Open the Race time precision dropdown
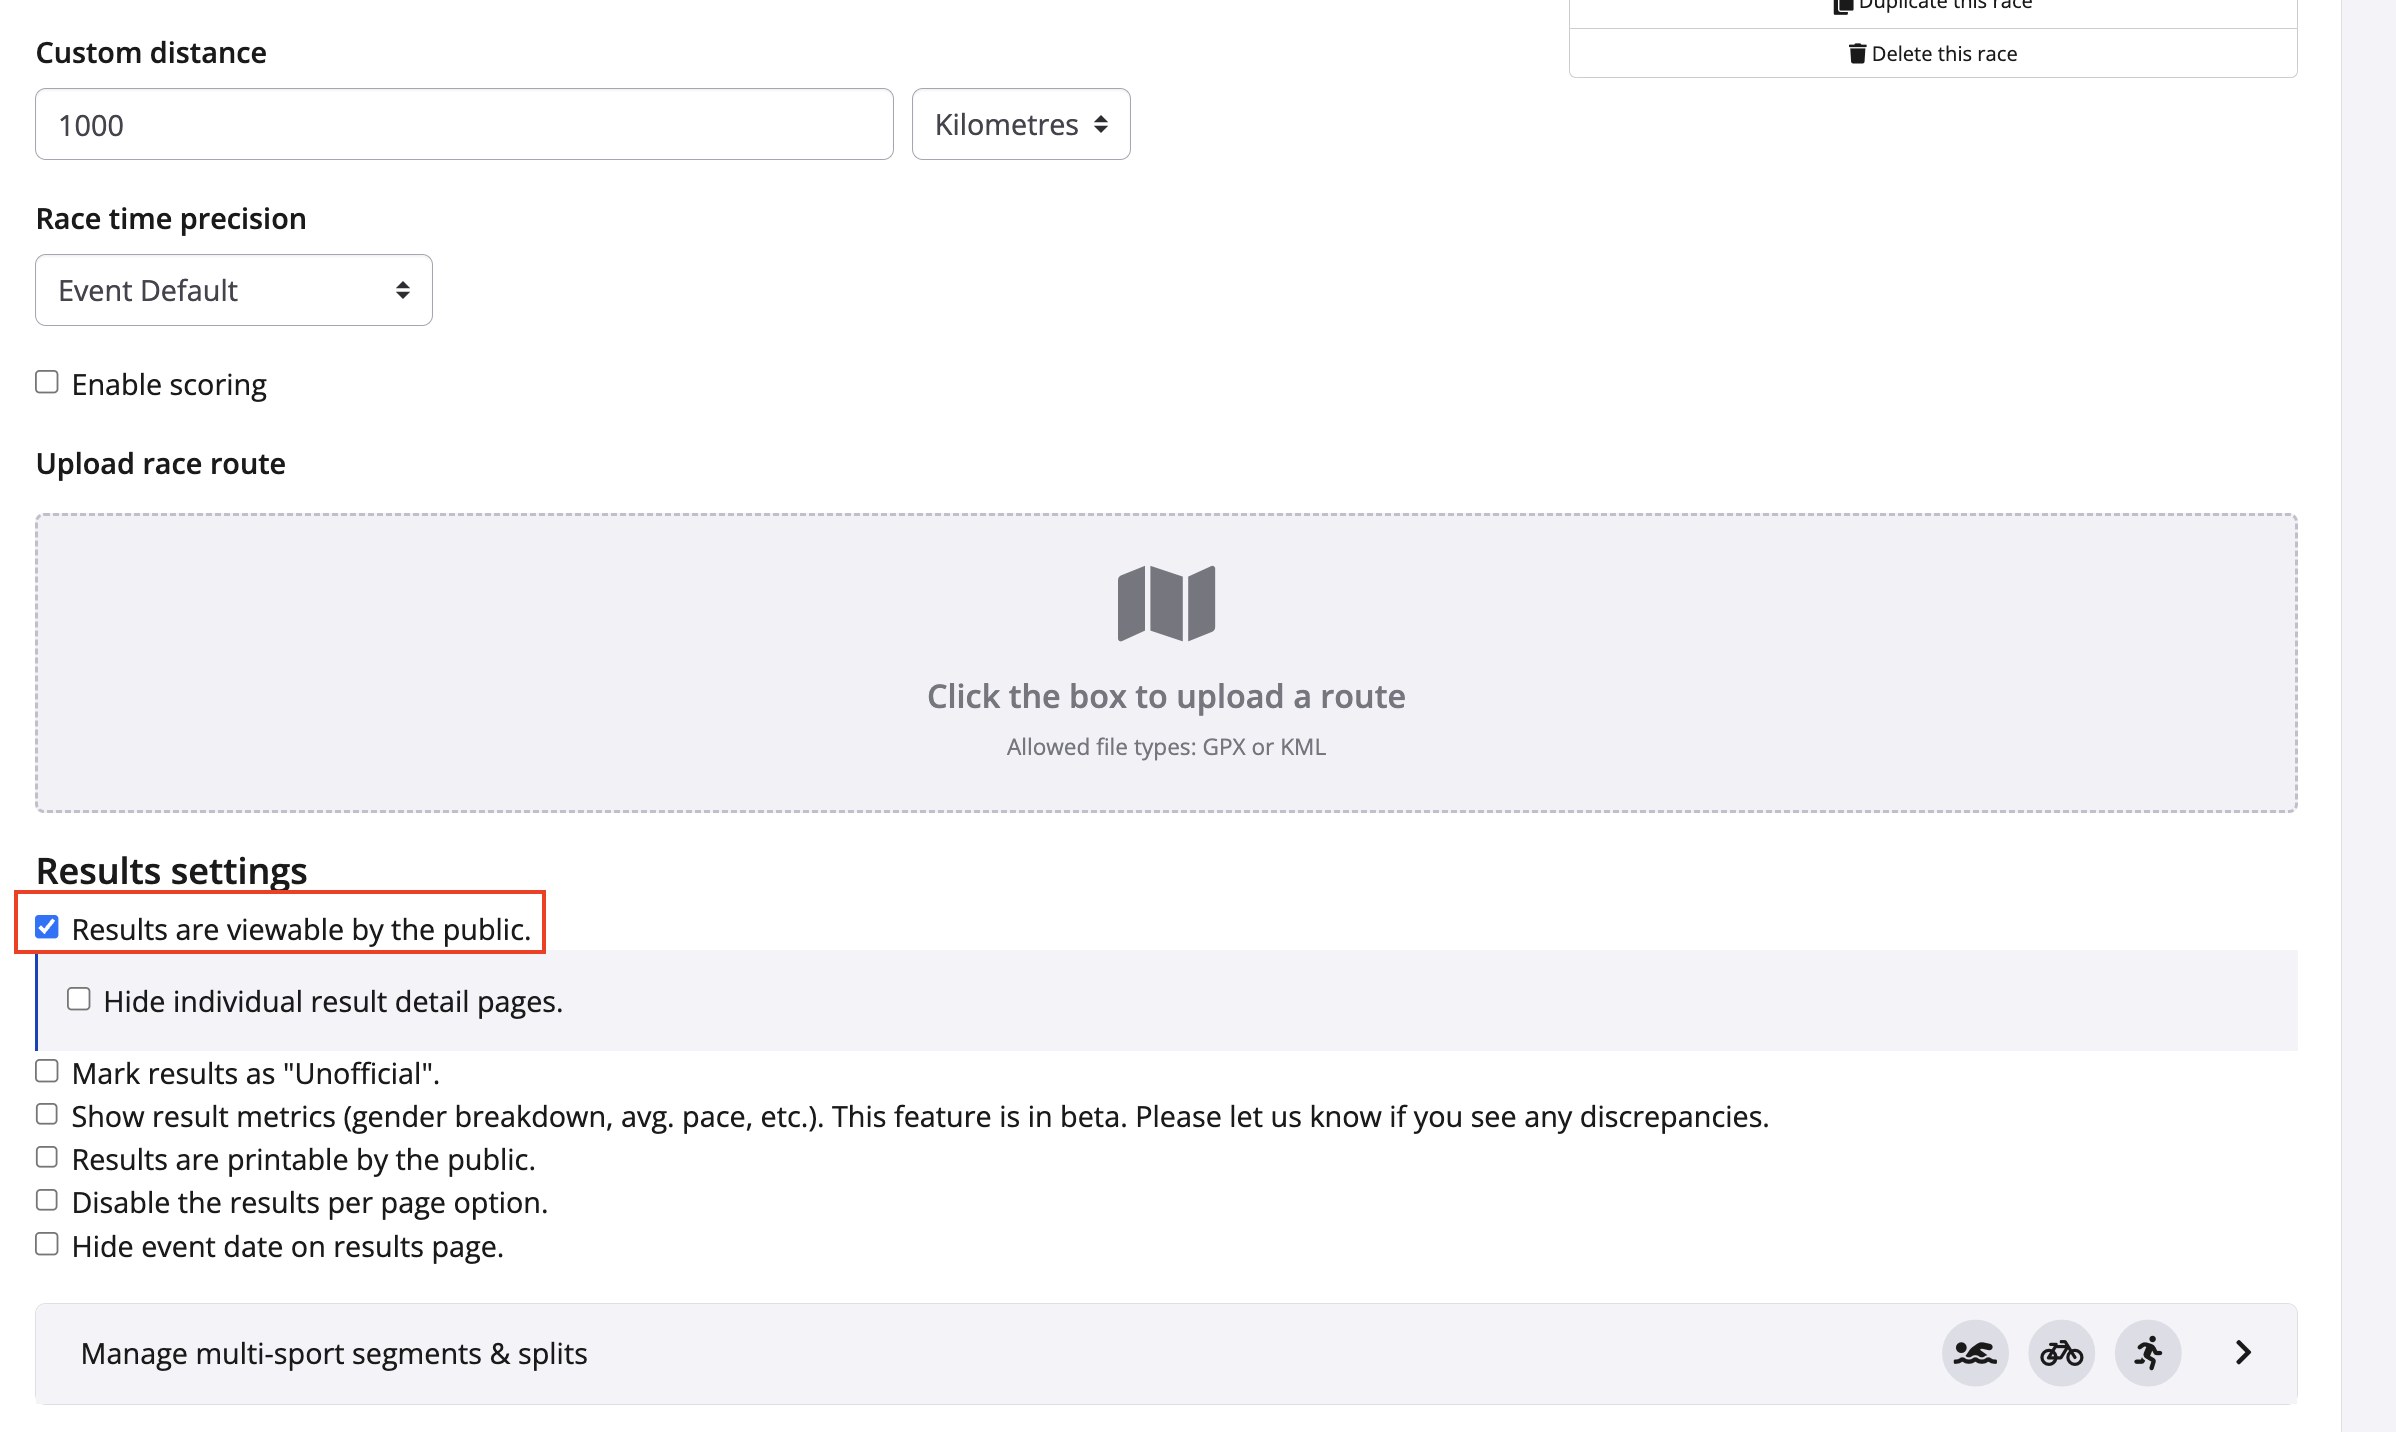This screenshot has height=1432, width=2396. point(233,291)
